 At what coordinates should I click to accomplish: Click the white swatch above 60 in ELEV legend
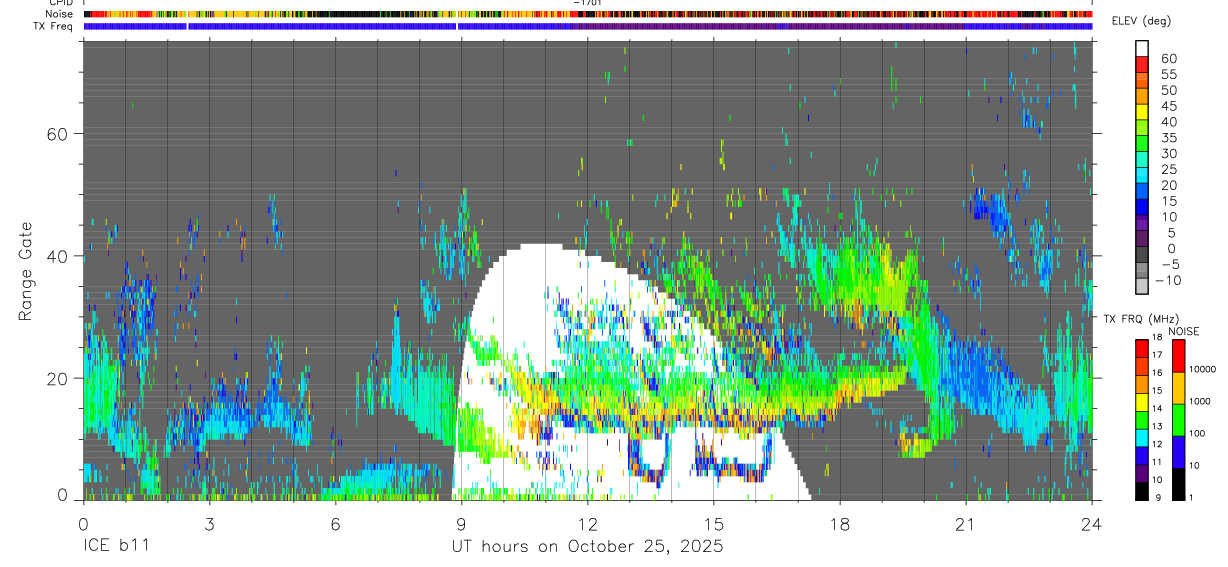pyautogui.click(x=1142, y=48)
